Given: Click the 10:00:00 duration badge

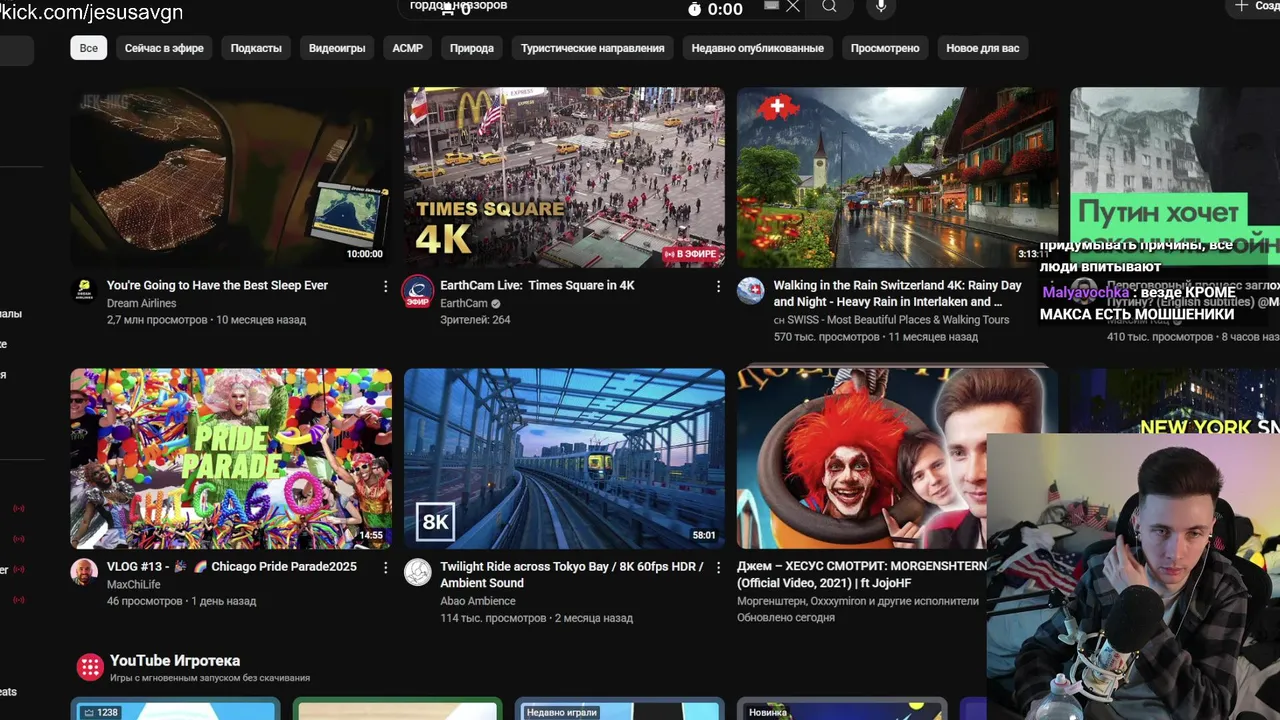Looking at the screenshot, I should (364, 254).
